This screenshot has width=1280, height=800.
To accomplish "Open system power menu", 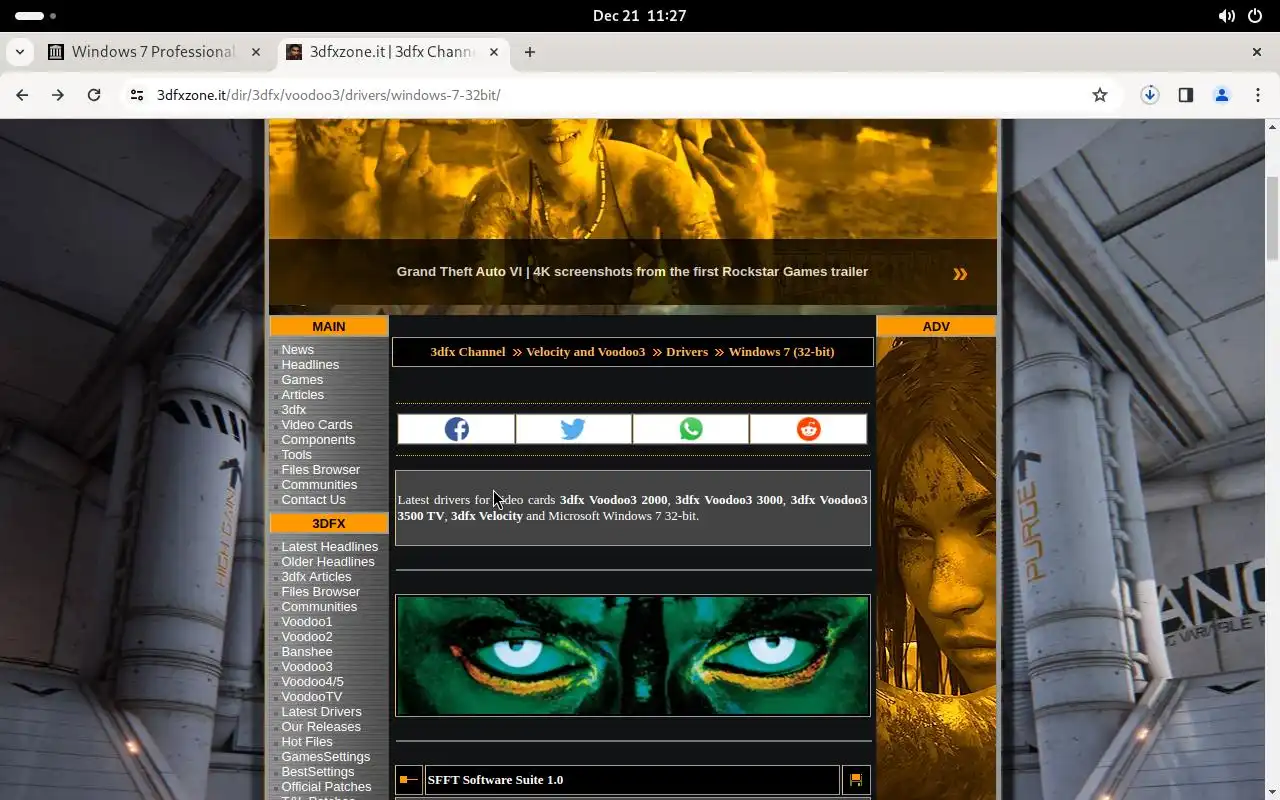I will click(1255, 16).
